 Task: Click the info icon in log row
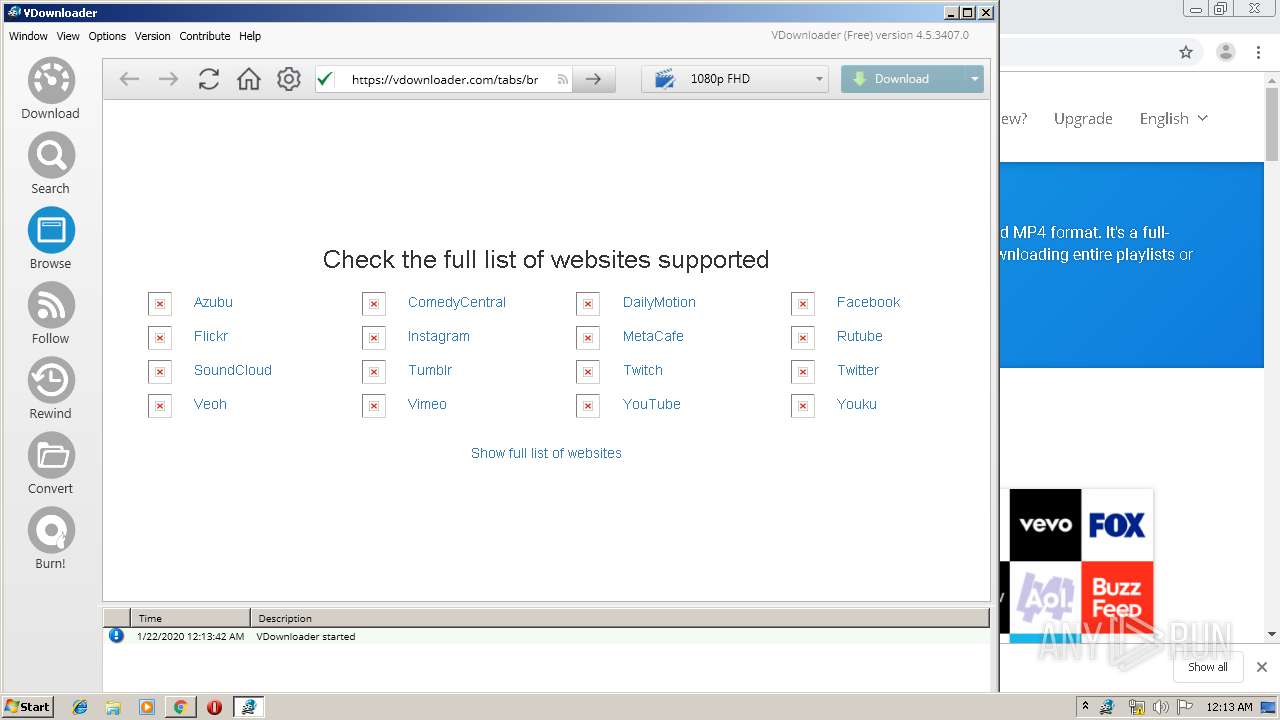(116, 635)
